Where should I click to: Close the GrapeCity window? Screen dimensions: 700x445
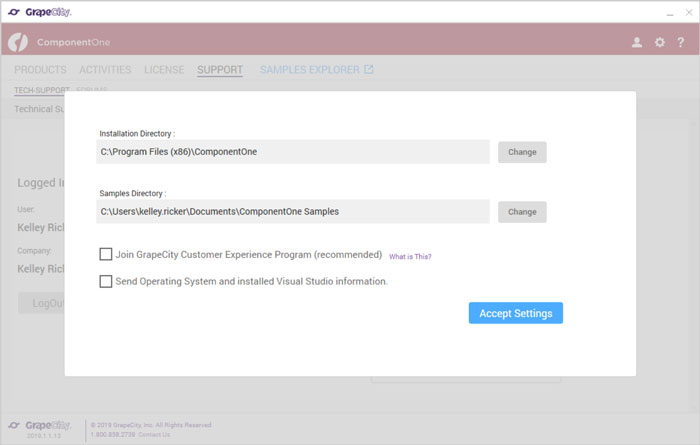[x=689, y=13]
